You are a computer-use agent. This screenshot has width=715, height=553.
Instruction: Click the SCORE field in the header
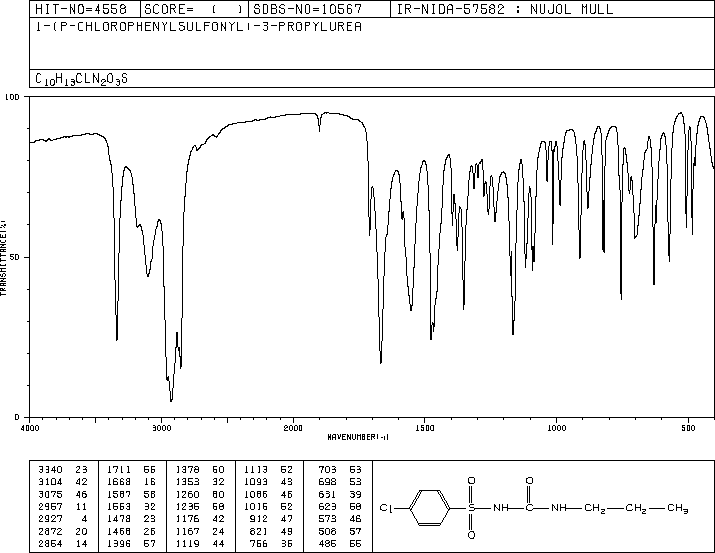[194, 9]
